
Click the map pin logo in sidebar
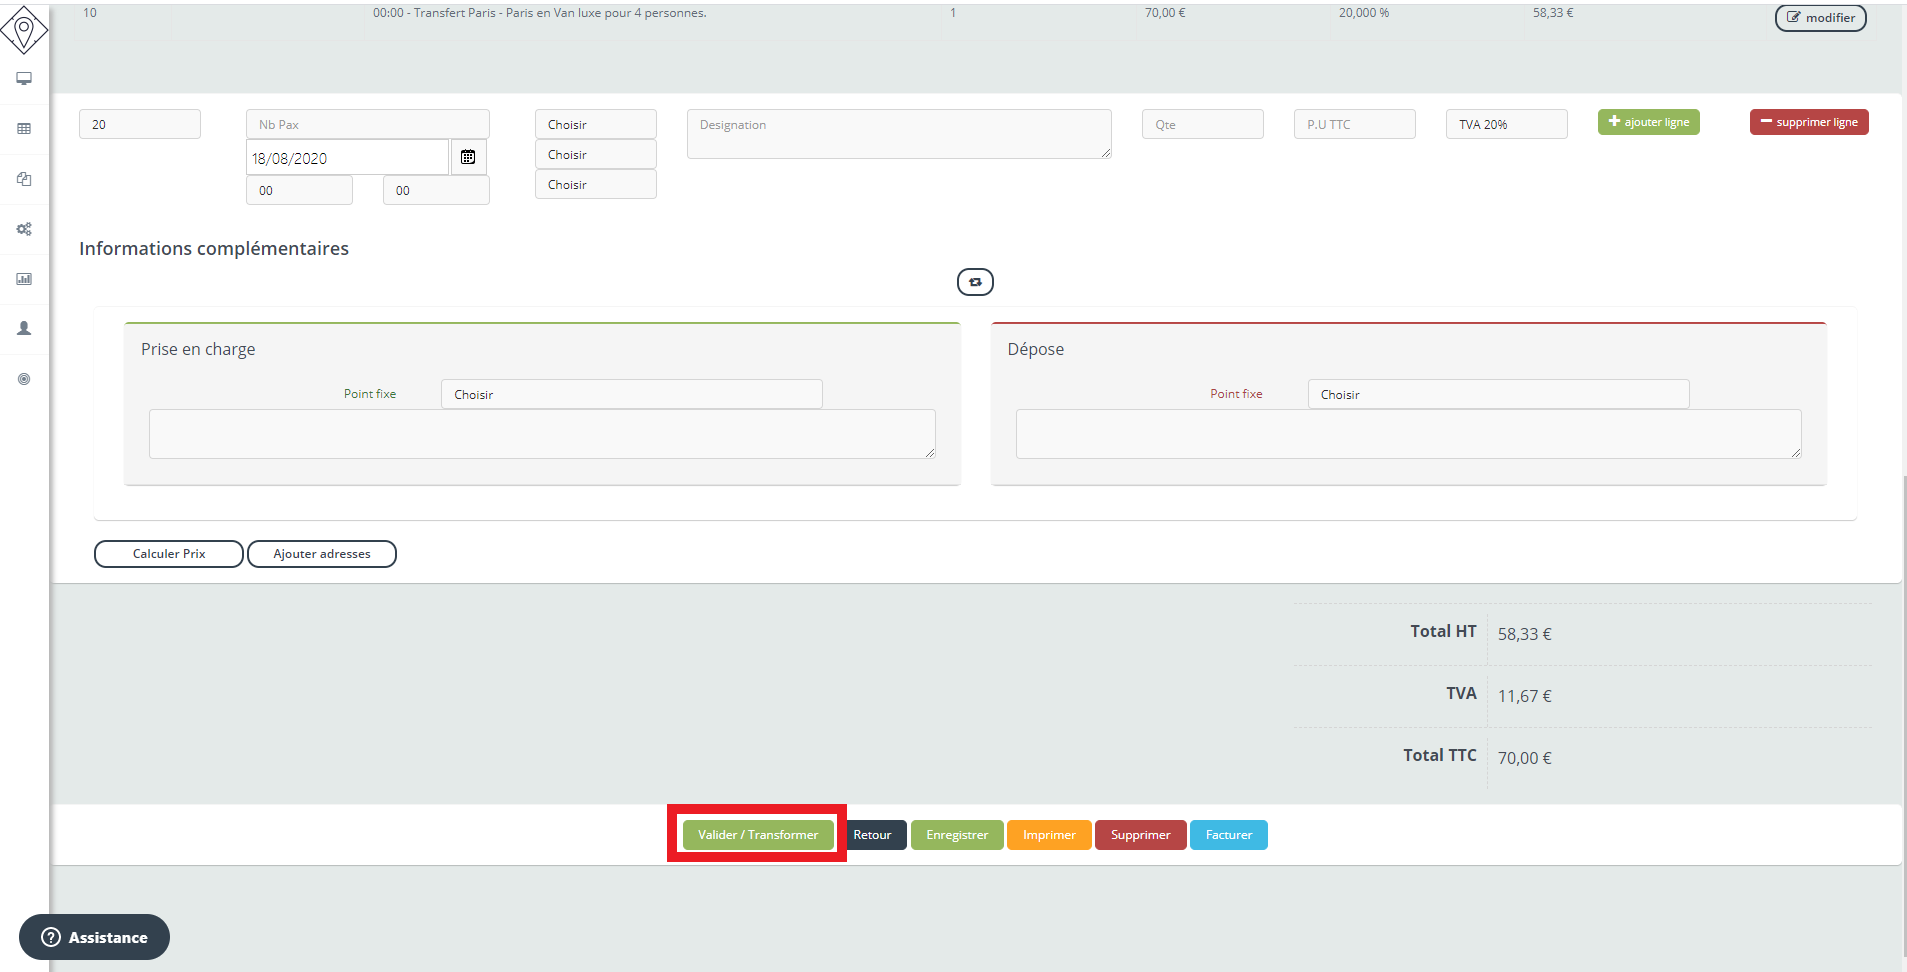click(24, 29)
